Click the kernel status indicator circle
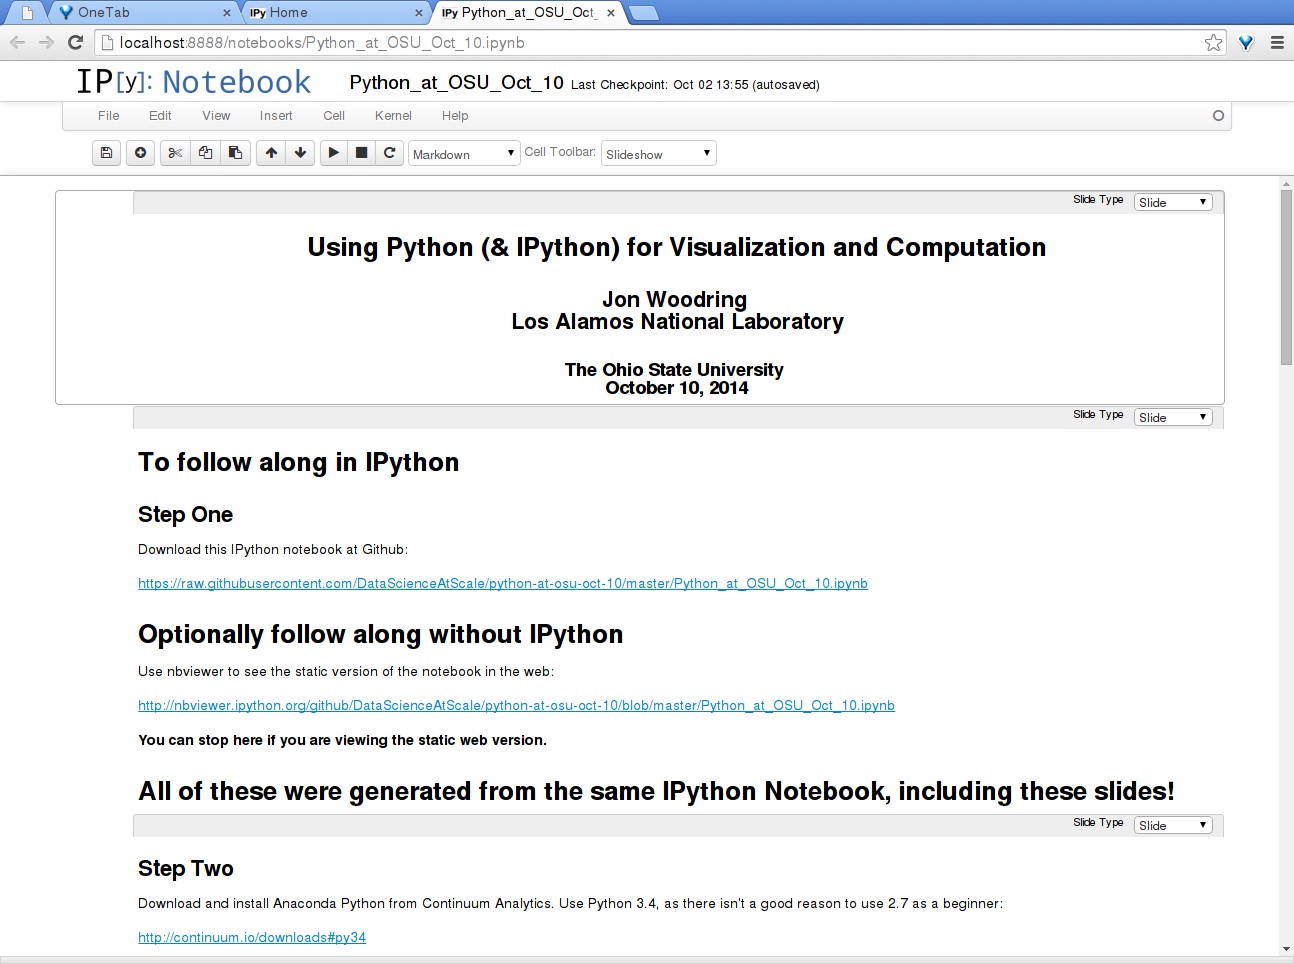Image resolution: width=1294 pixels, height=964 pixels. (1218, 115)
